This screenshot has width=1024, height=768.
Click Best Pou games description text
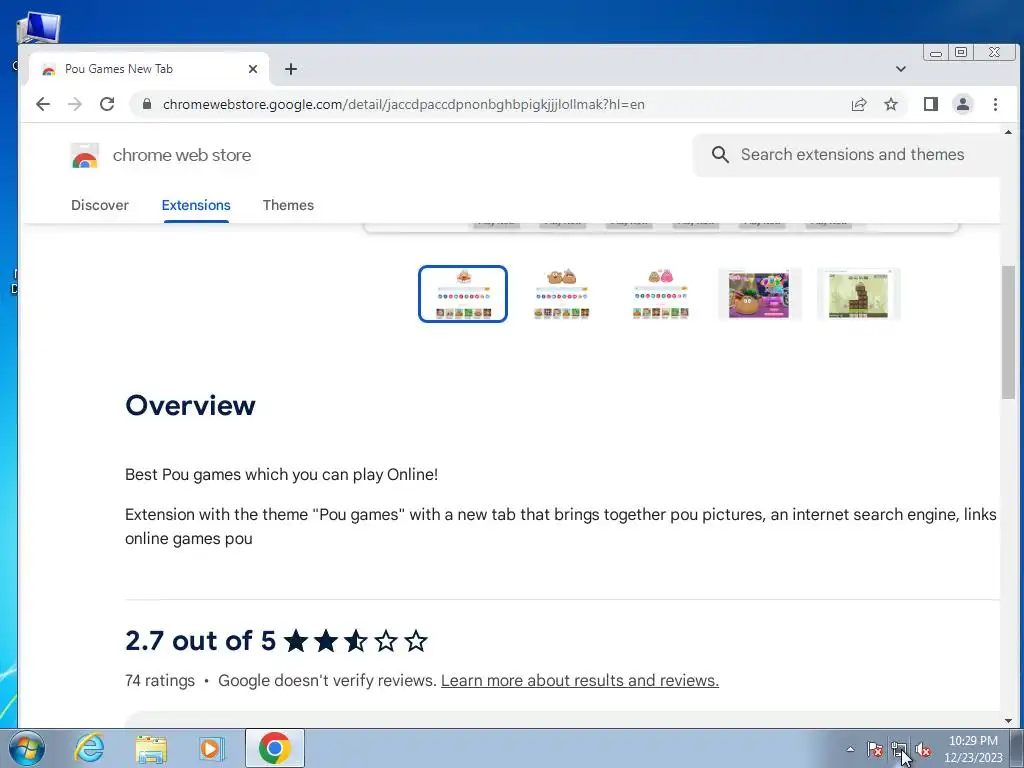coord(281,475)
